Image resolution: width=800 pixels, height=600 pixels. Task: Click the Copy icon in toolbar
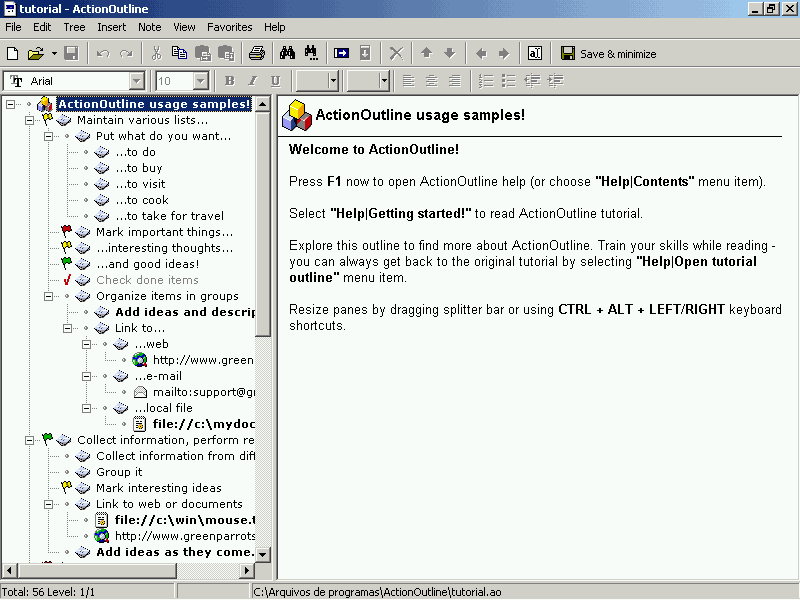coord(179,53)
